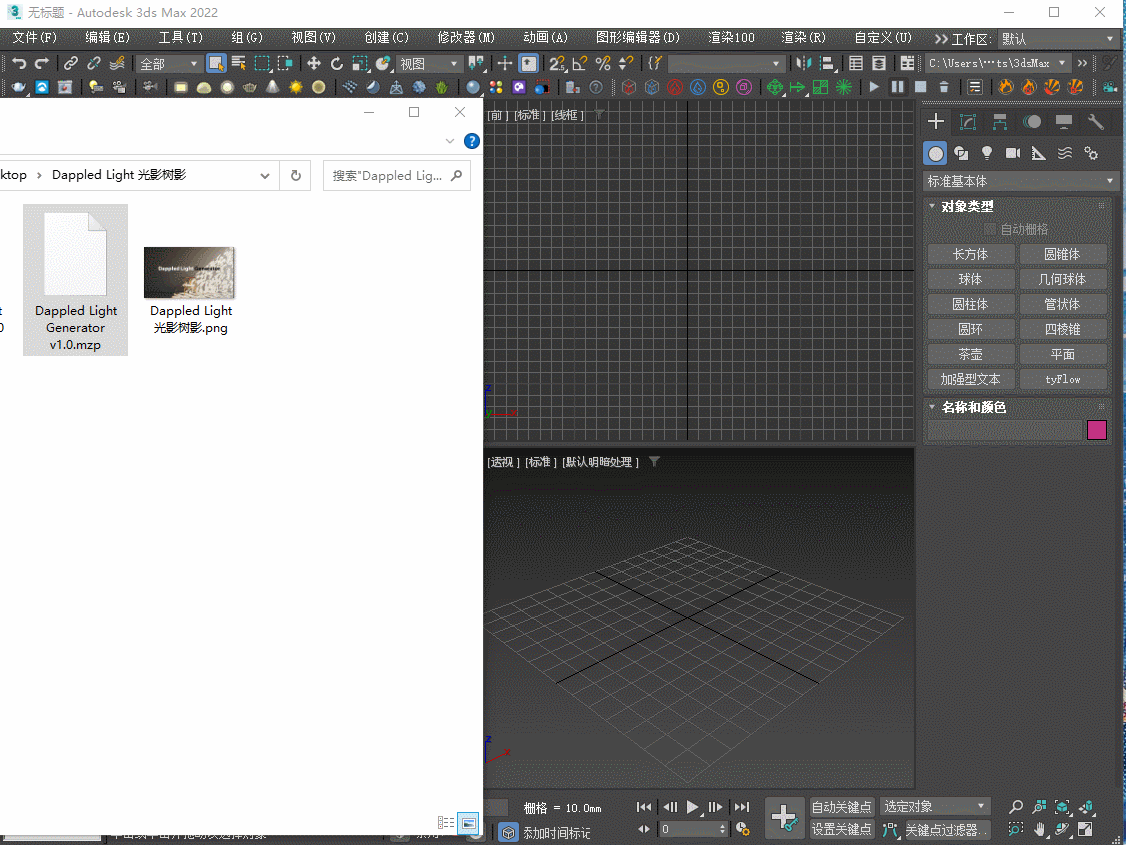Undo the last action via undo arrow
Screen dimensions: 1126x845
coord(19,64)
